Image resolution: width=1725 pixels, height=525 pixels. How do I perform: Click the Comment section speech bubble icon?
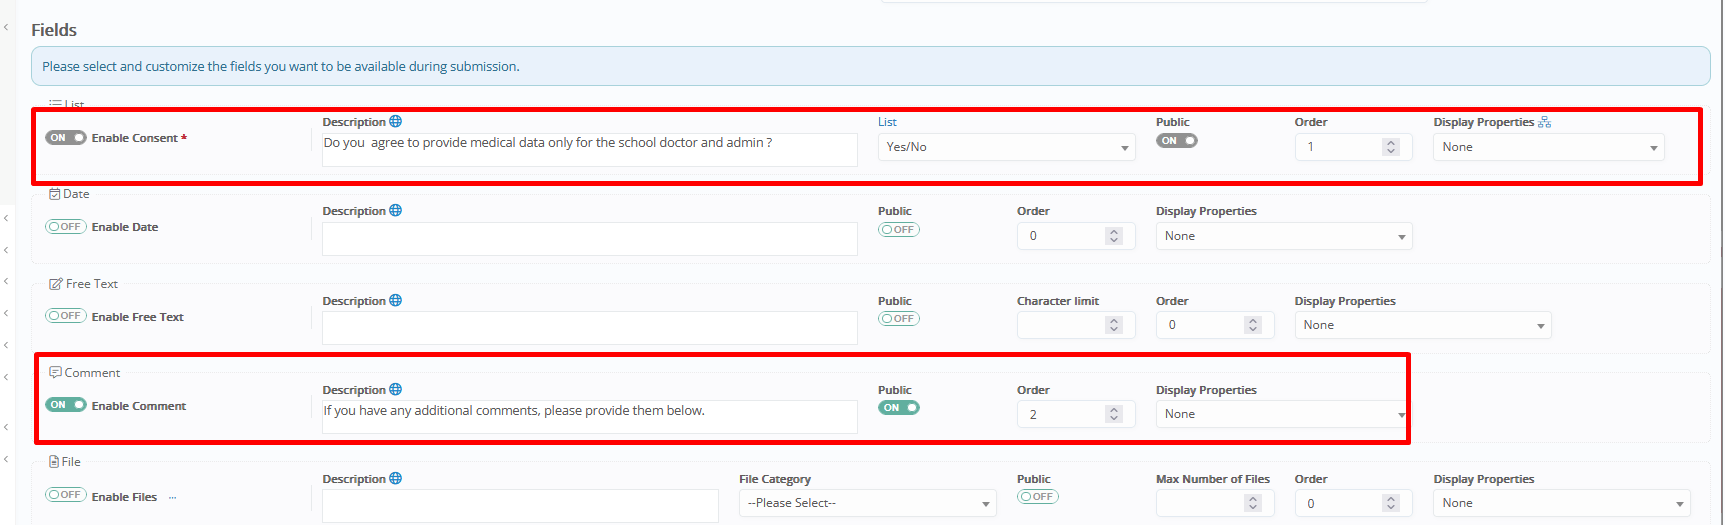tap(55, 373)
